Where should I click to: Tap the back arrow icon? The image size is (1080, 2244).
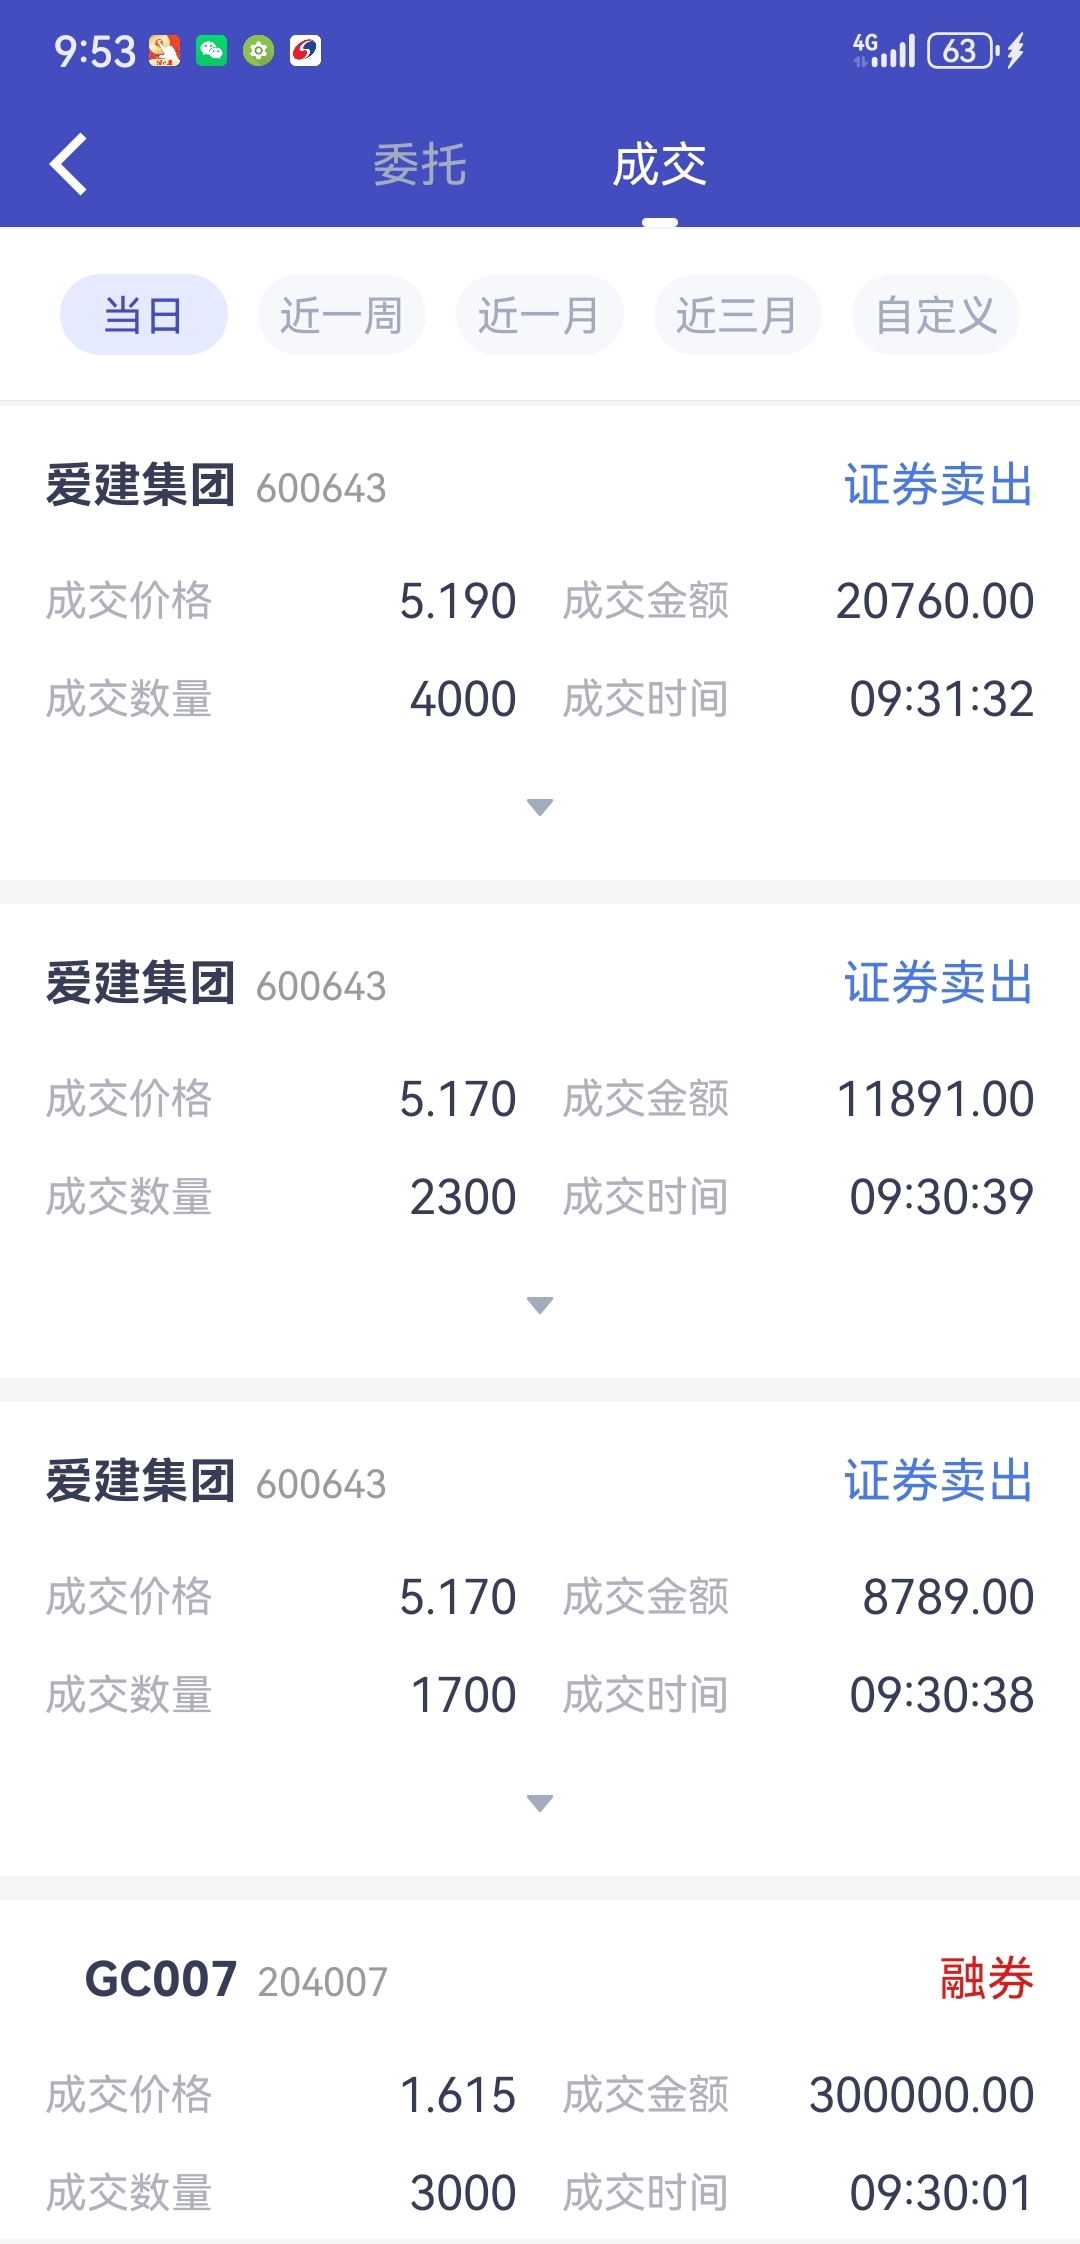click(68, 164)
